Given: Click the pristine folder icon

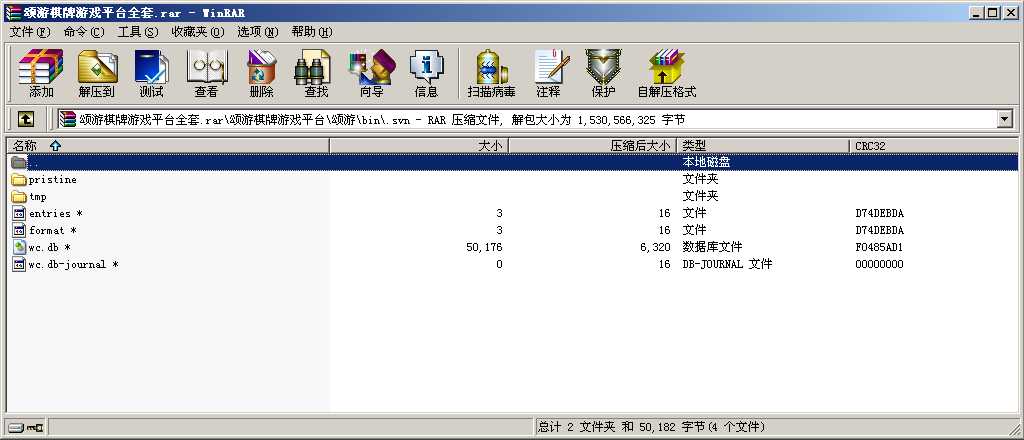Looking at the screenshot, I should pos(19,180).
